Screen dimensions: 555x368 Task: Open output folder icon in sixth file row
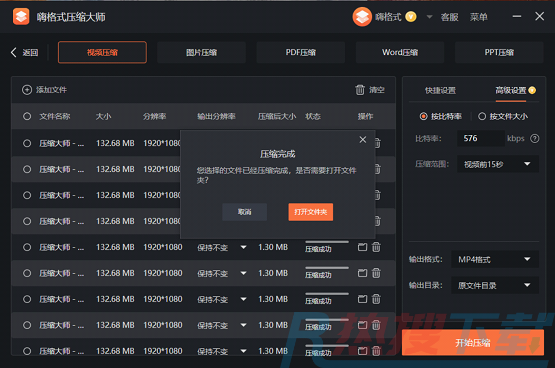tap(362, 273)
